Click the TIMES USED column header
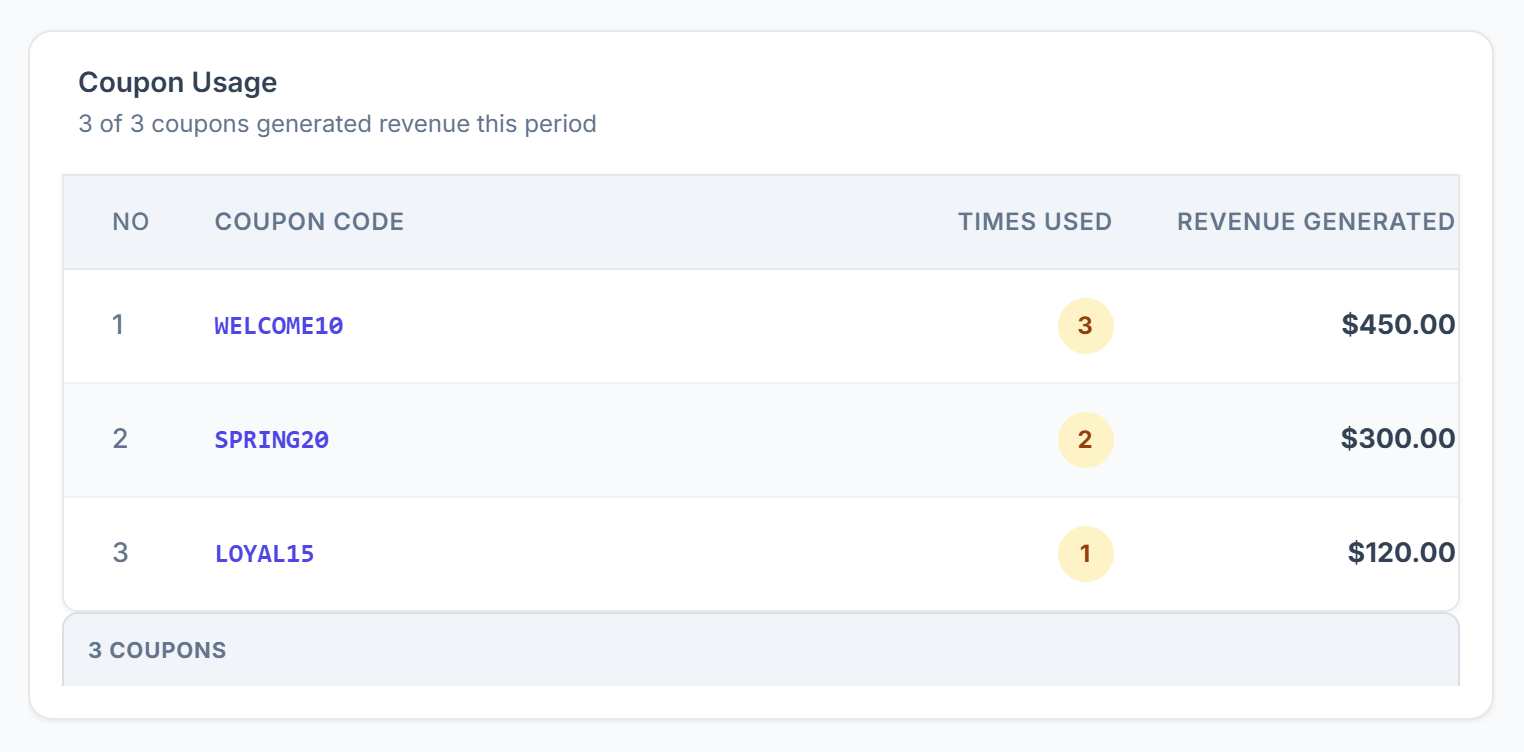The image size is (1524, 752). (x=1035, y=222)
